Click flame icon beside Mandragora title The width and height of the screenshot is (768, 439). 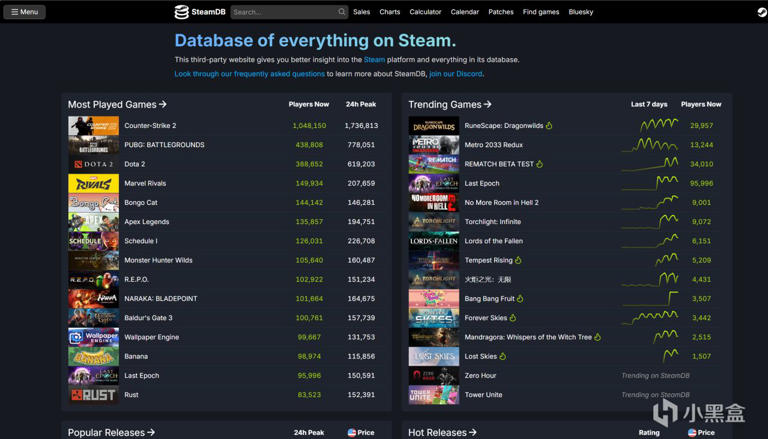click(598, 337)
